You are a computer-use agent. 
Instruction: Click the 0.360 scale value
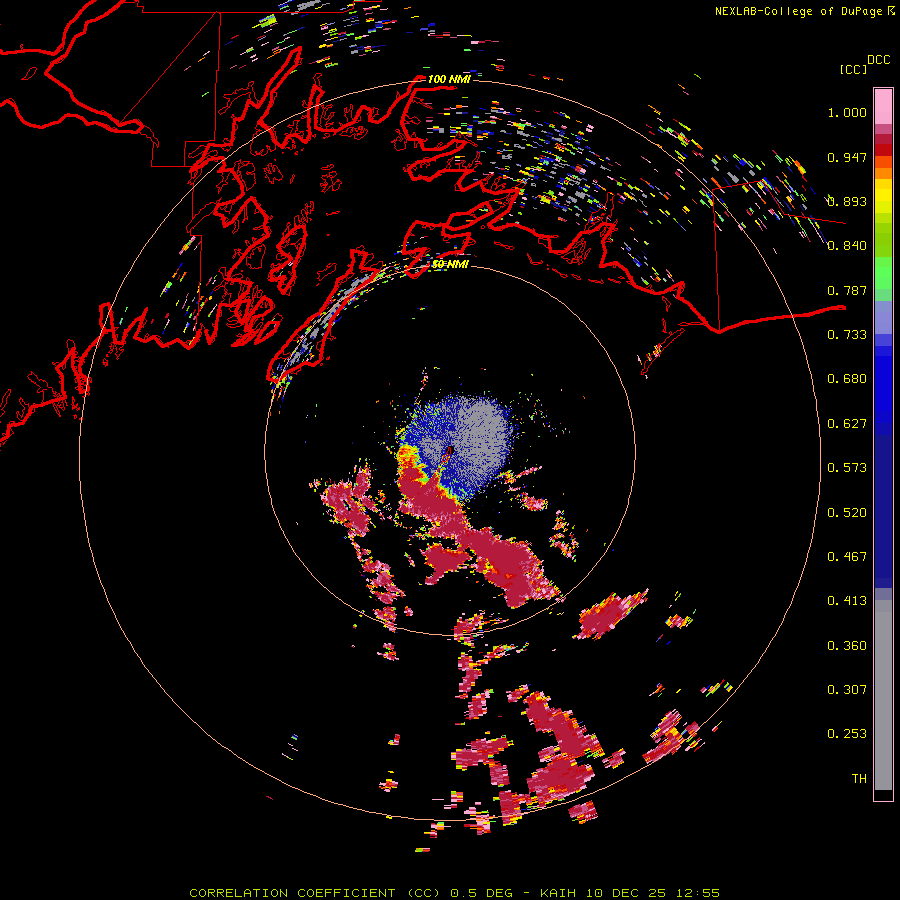(847, 646)
